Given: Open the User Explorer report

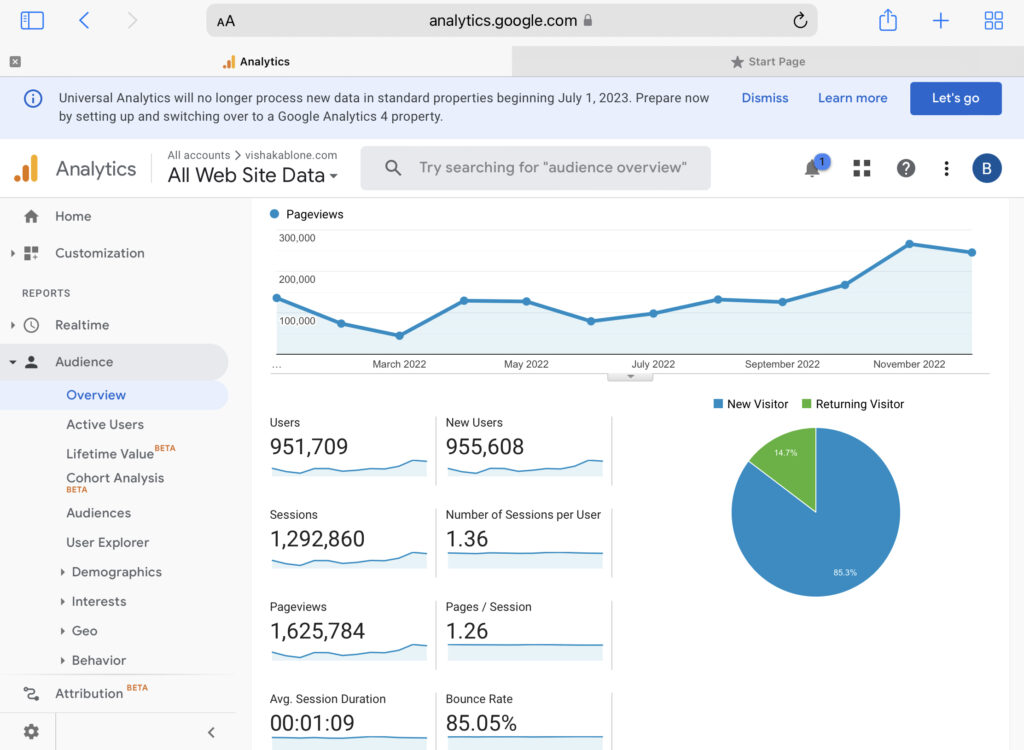Looking at the screenshot, I should point(107,542).
